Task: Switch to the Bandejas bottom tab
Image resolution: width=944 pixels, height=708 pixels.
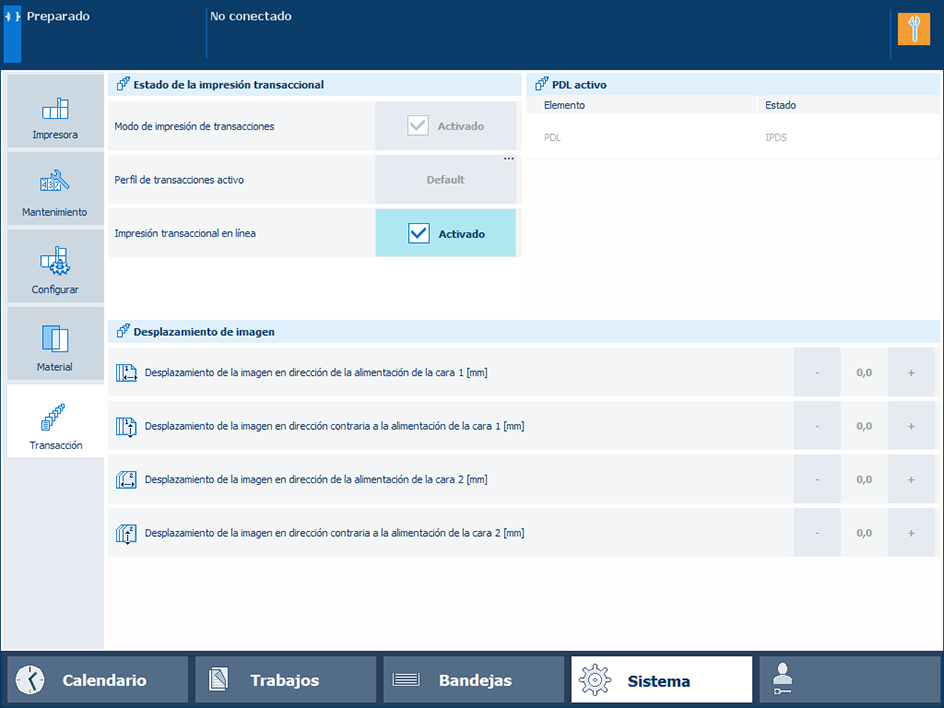Action: (x=473, y=680)
